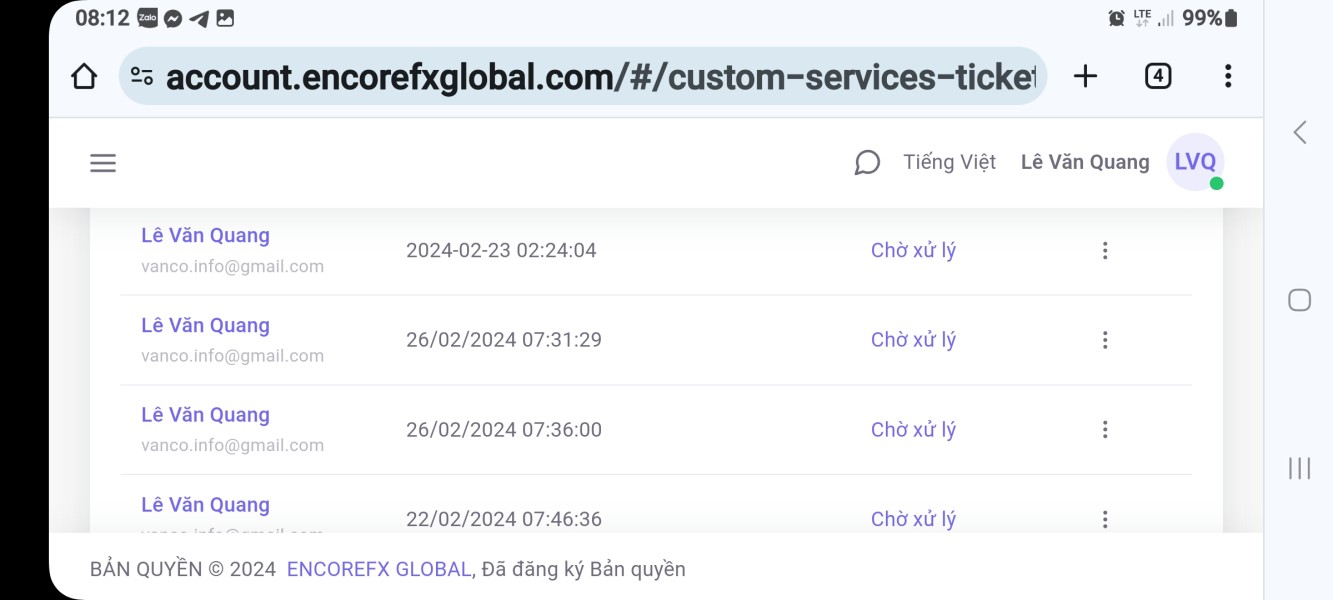Click status Chờ xử lý for 07:31:29 ticket
Viewport: 1333px width, 600px height.
click(913, 340)
